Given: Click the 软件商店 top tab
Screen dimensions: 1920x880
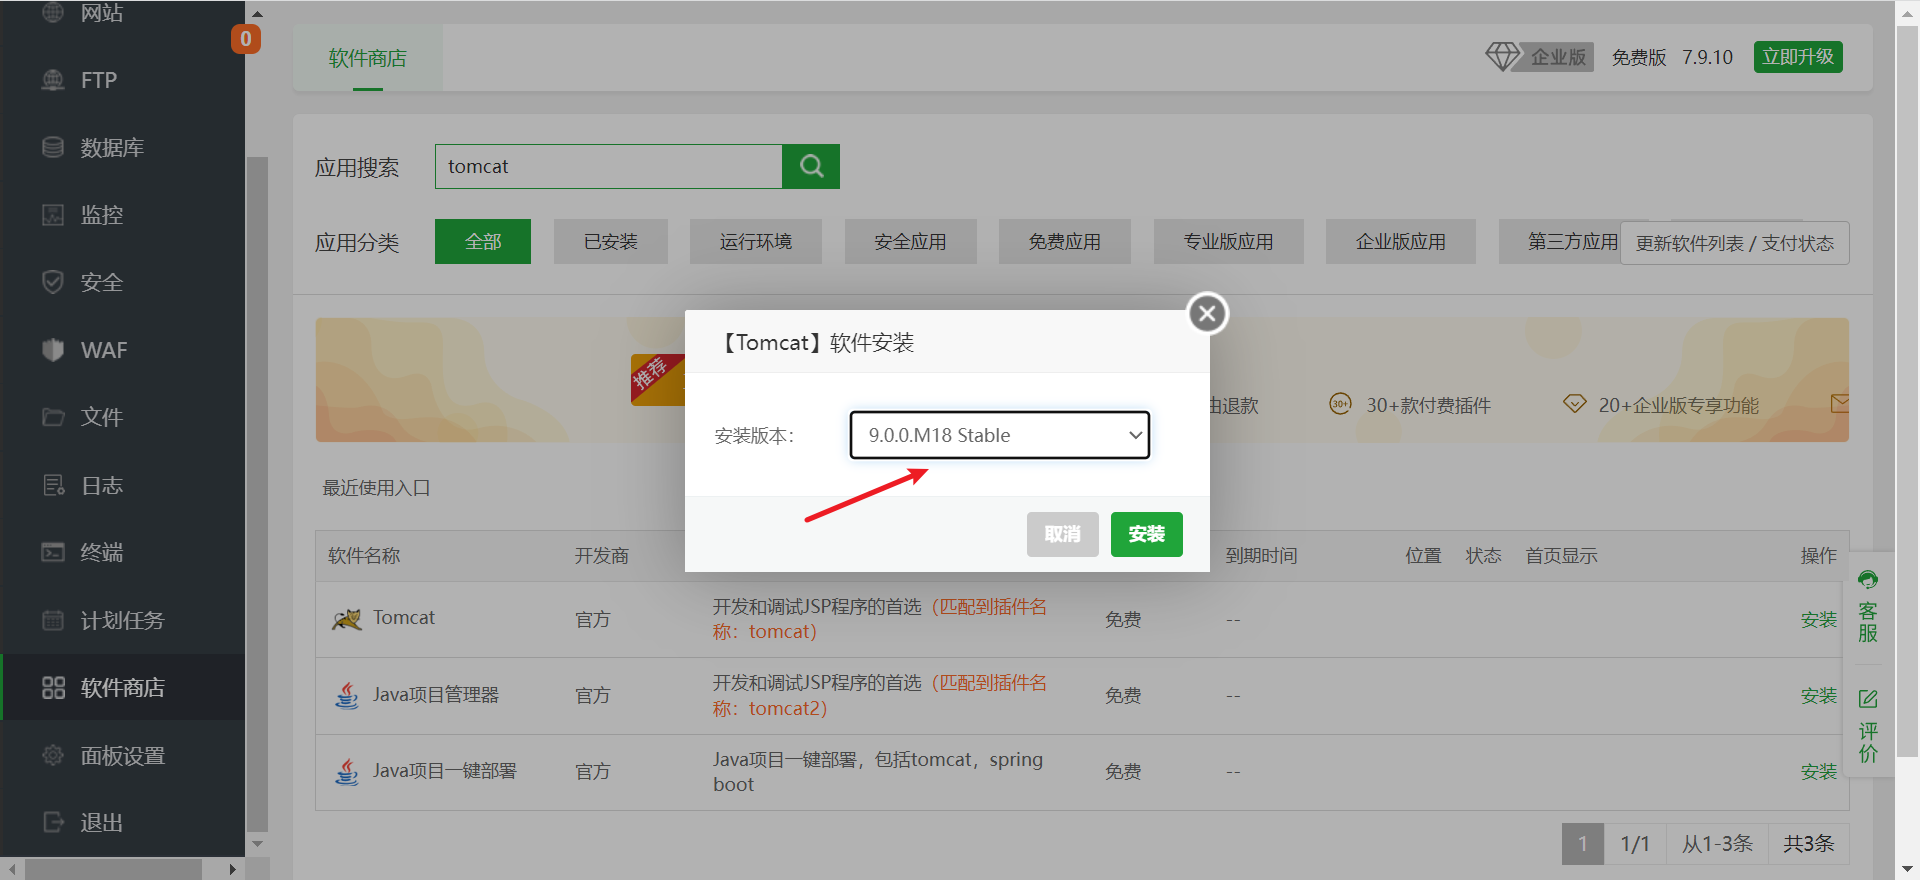Looking at the screenshot, I should tap(368, 58).
